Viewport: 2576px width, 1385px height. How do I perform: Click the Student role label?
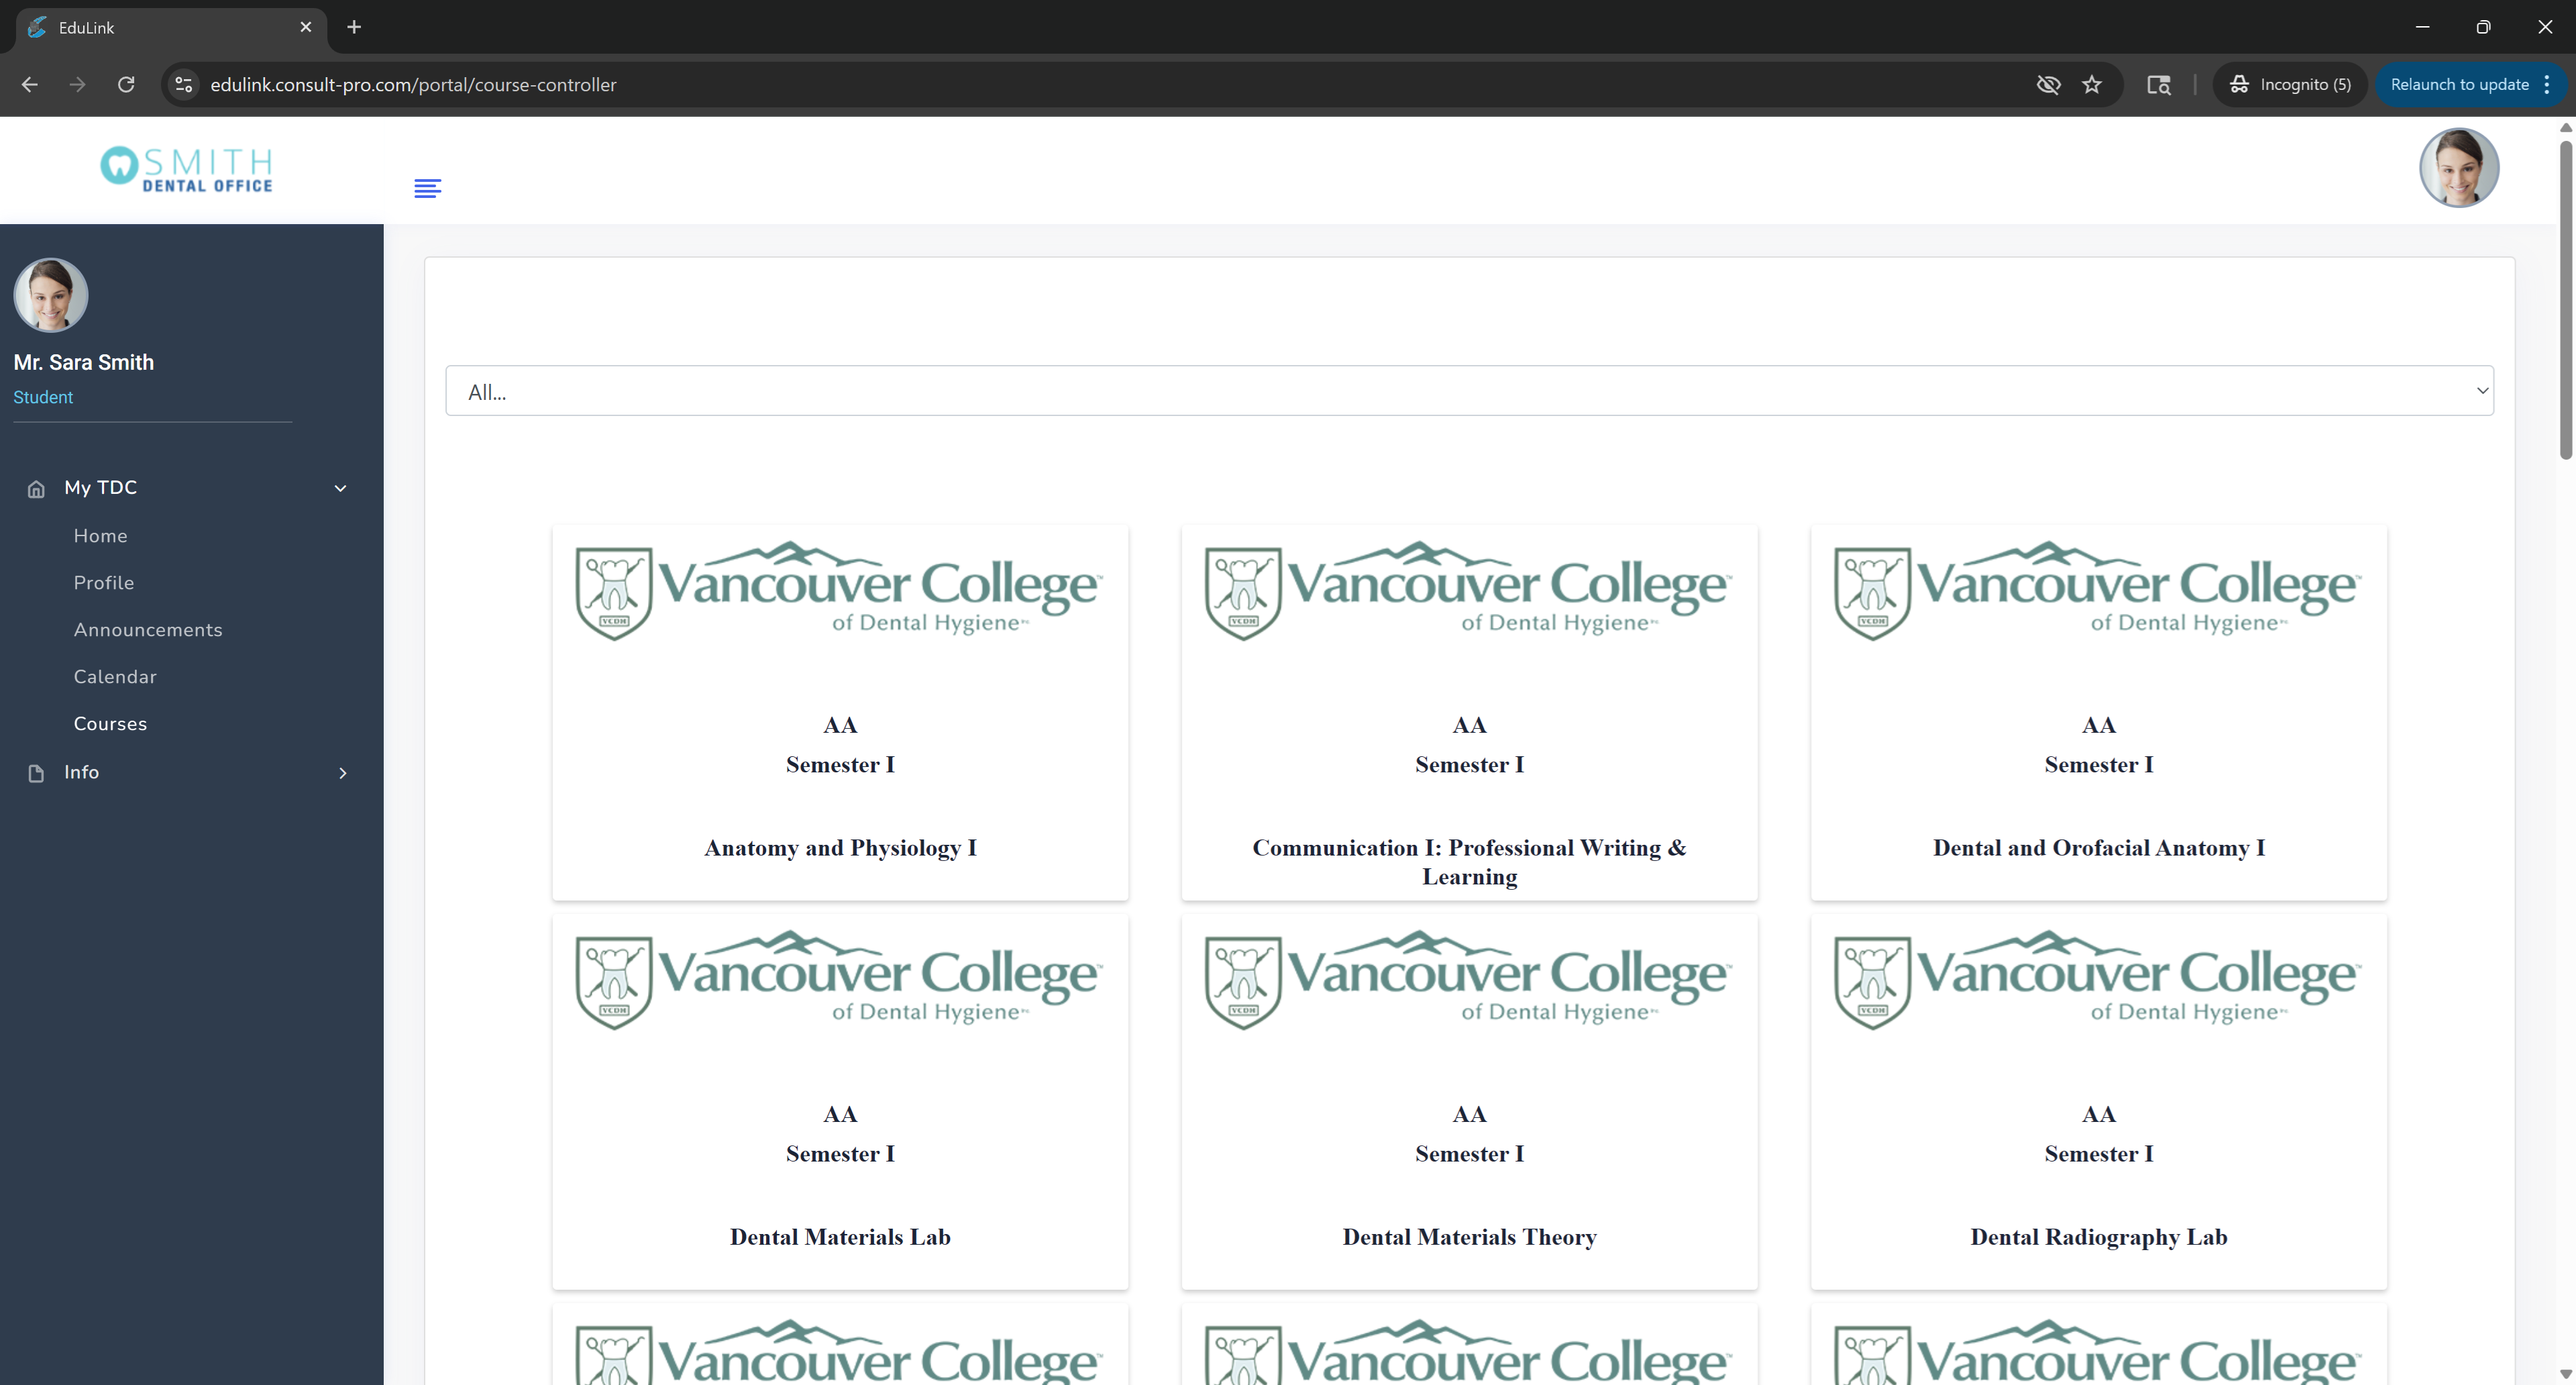[x=43, y=397]
